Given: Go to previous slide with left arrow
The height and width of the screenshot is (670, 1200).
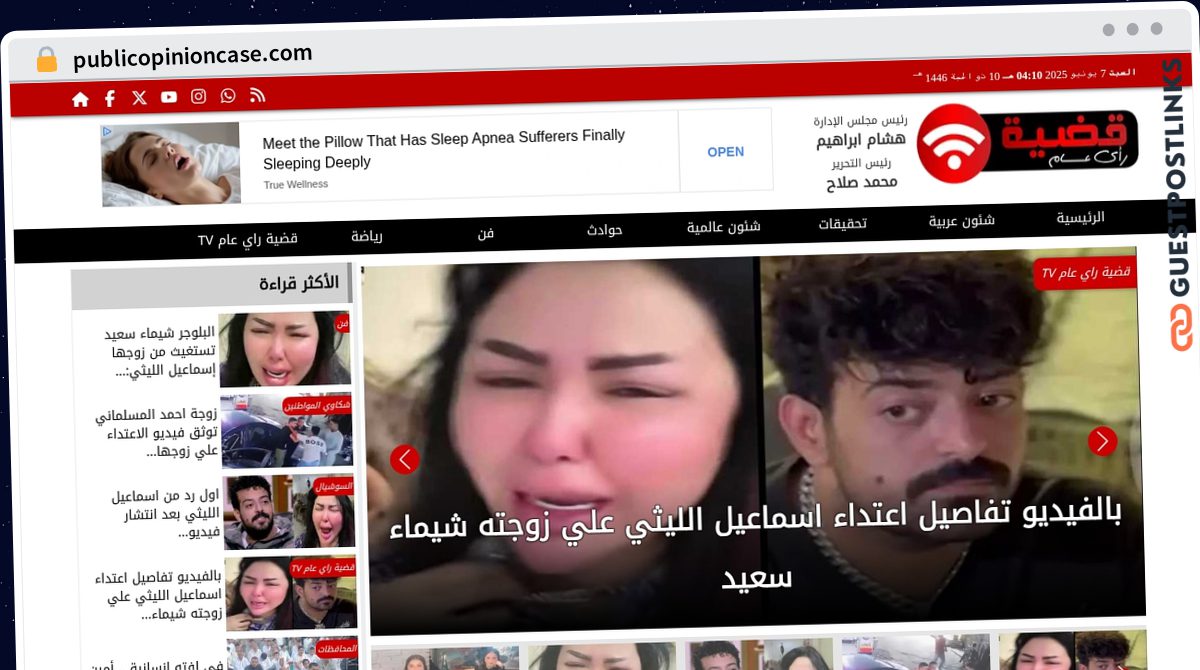Looking at the screenshot, I should click(405, 460).
